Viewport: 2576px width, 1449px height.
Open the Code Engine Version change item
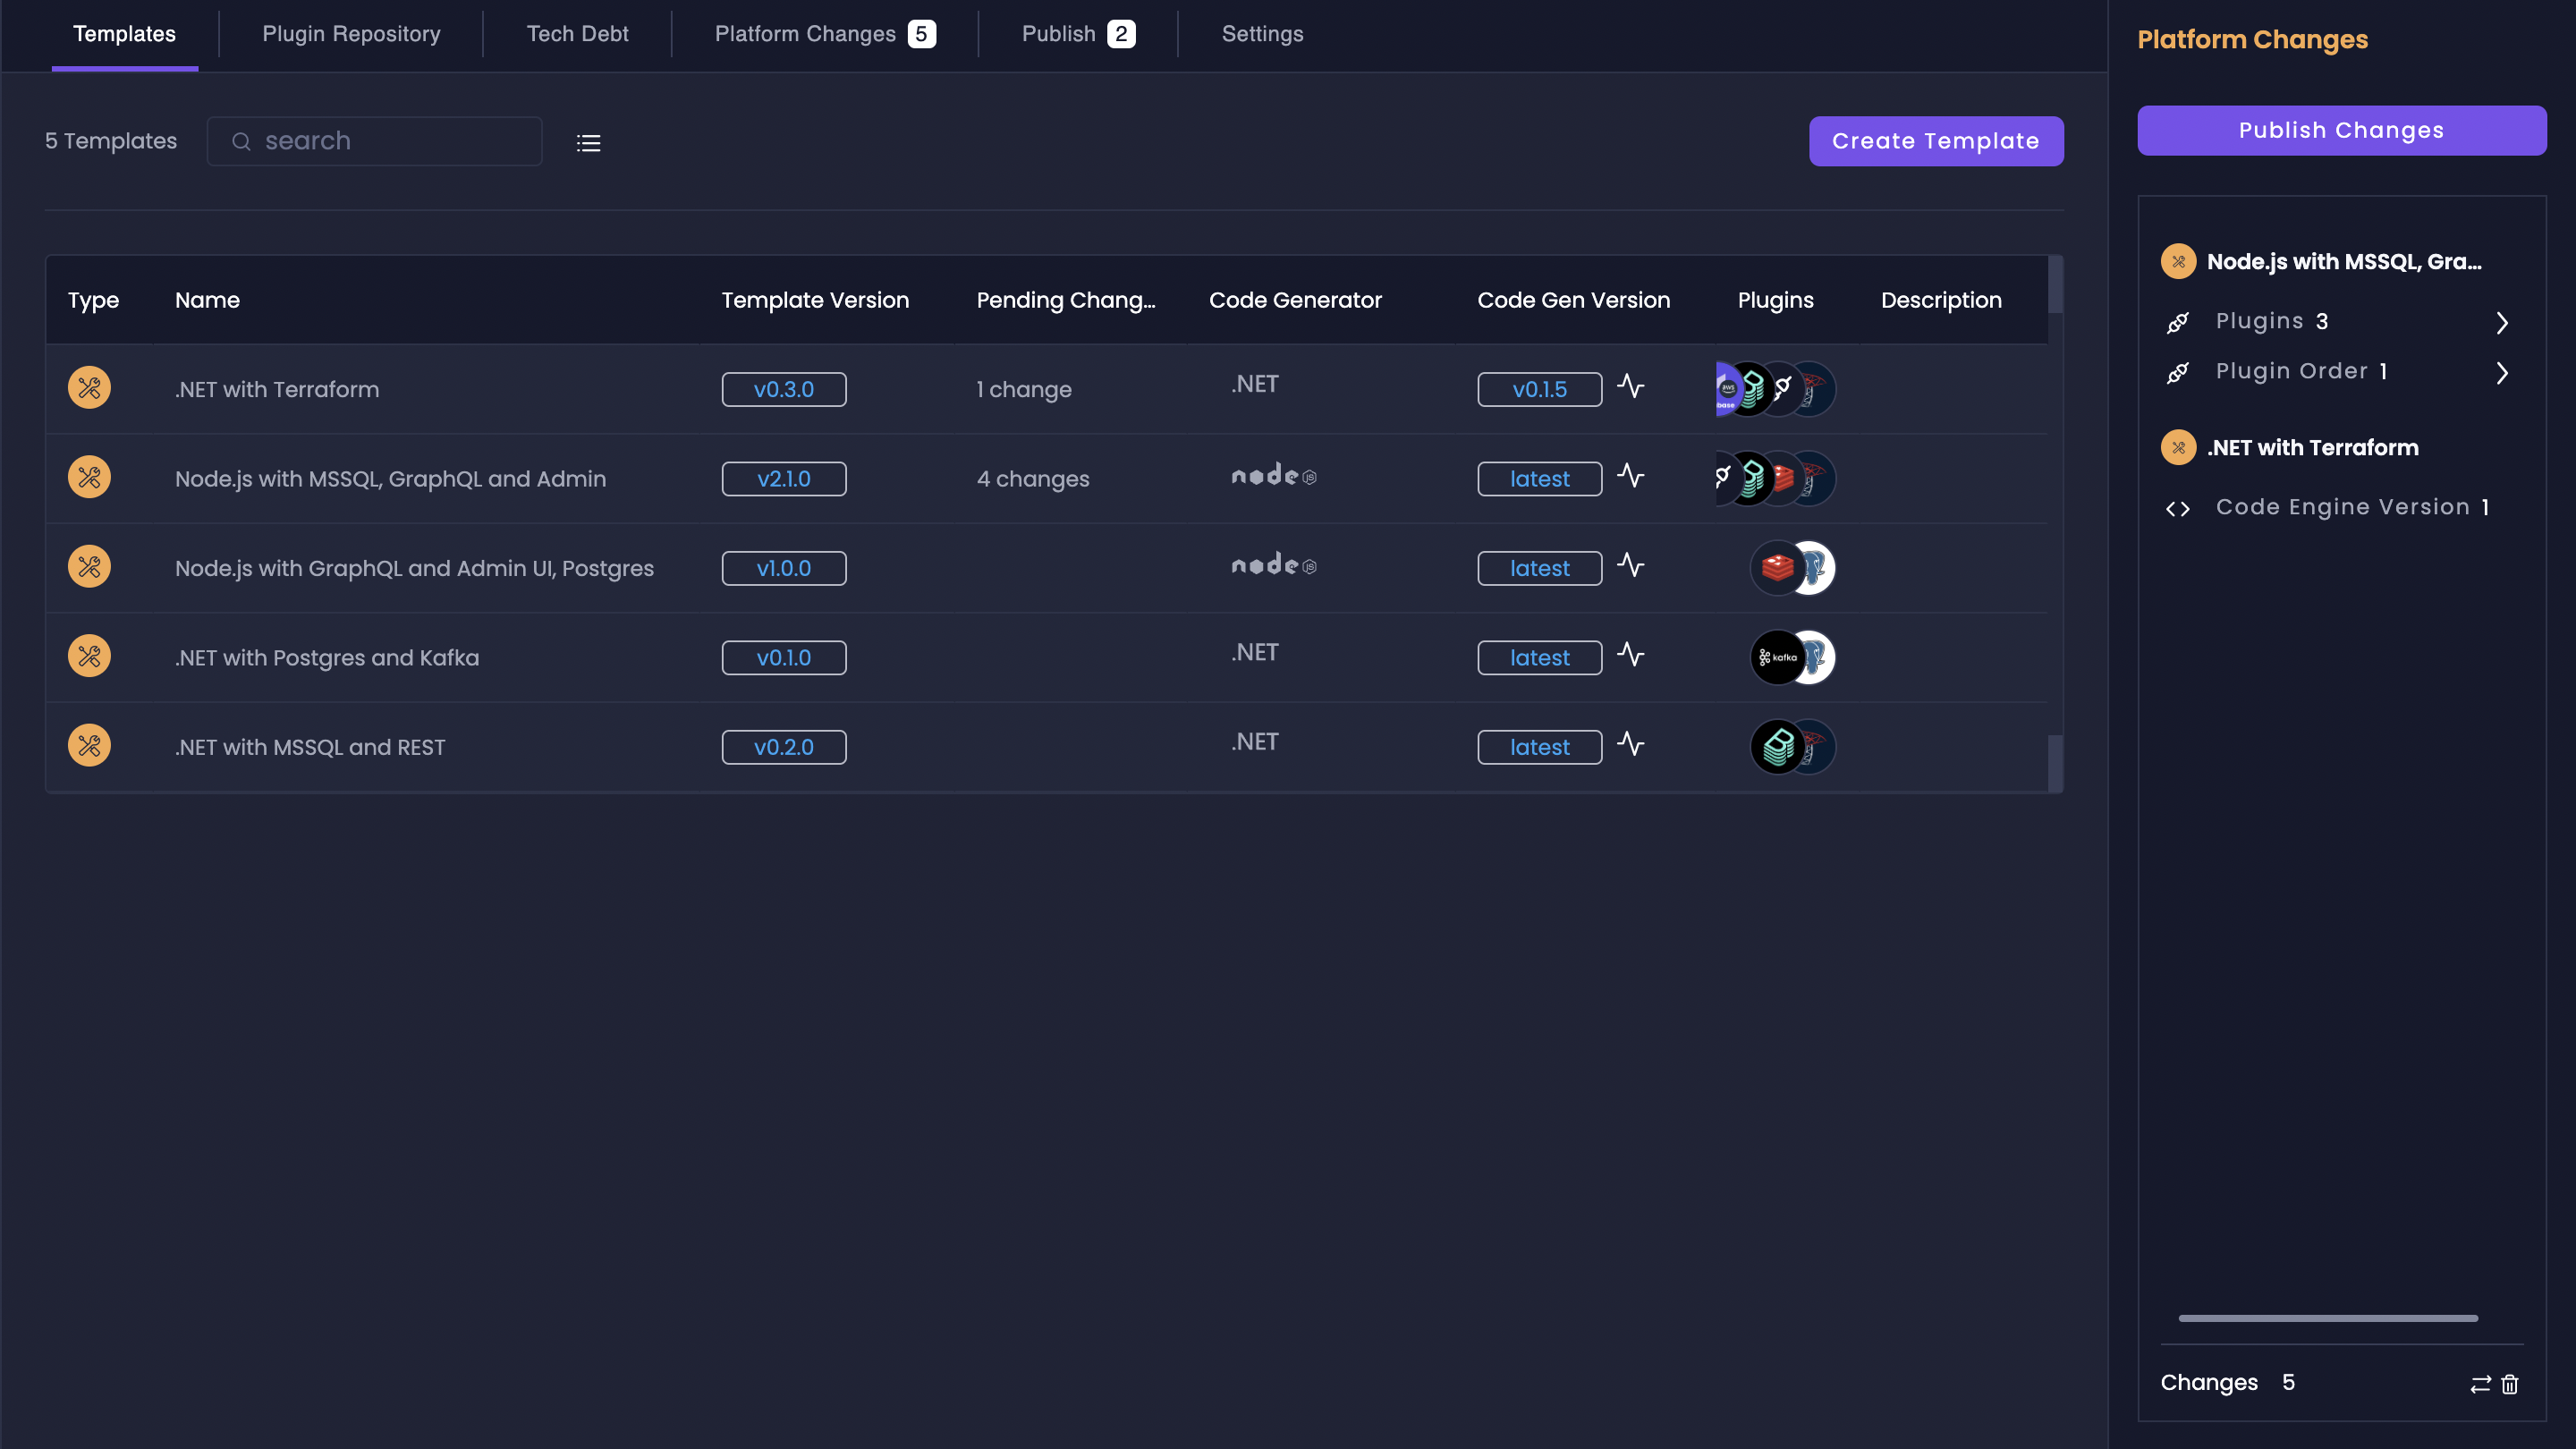(x=2342, y=507)
